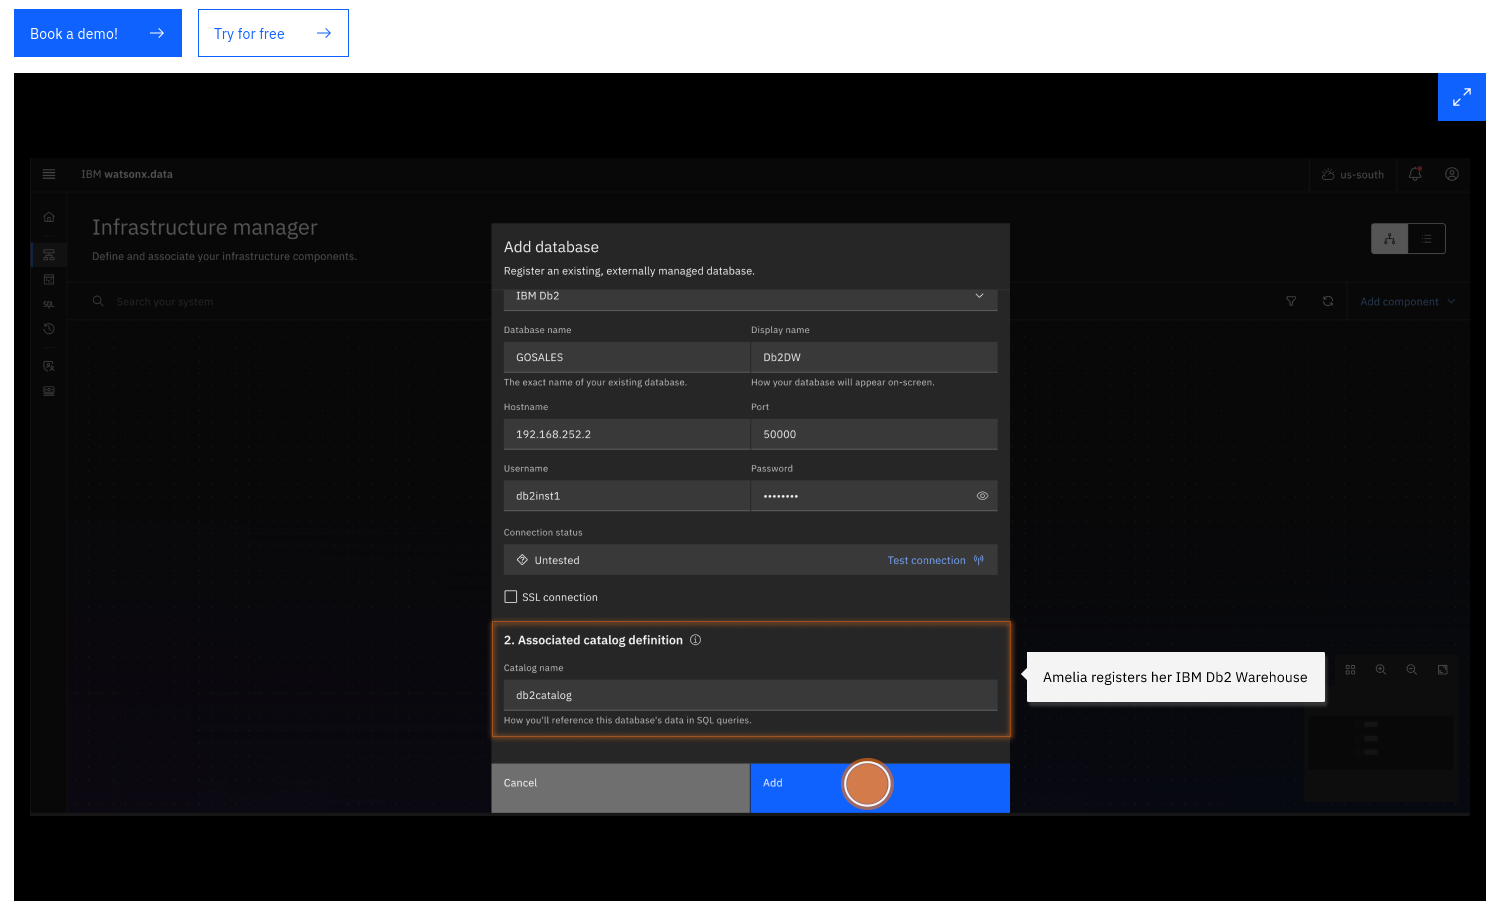
Task: Click the Add button
Action: (x=880, y=788)
